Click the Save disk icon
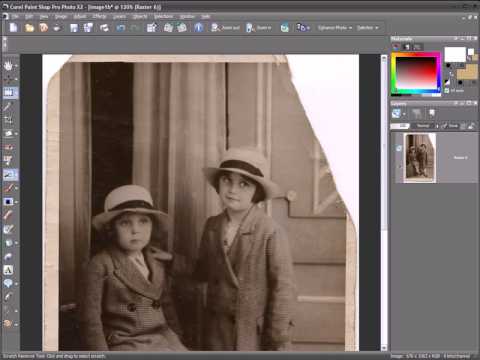This screenshot has height=360, width=480. (x=74, y=28)
